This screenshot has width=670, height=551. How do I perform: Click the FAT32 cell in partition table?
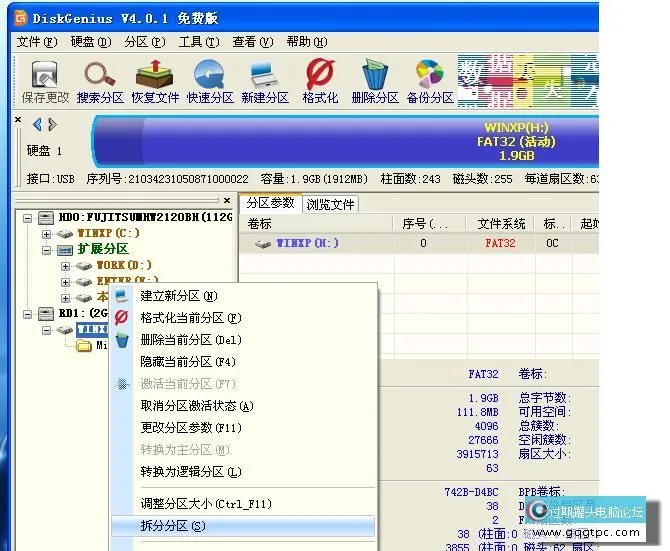tap(500, 243)
